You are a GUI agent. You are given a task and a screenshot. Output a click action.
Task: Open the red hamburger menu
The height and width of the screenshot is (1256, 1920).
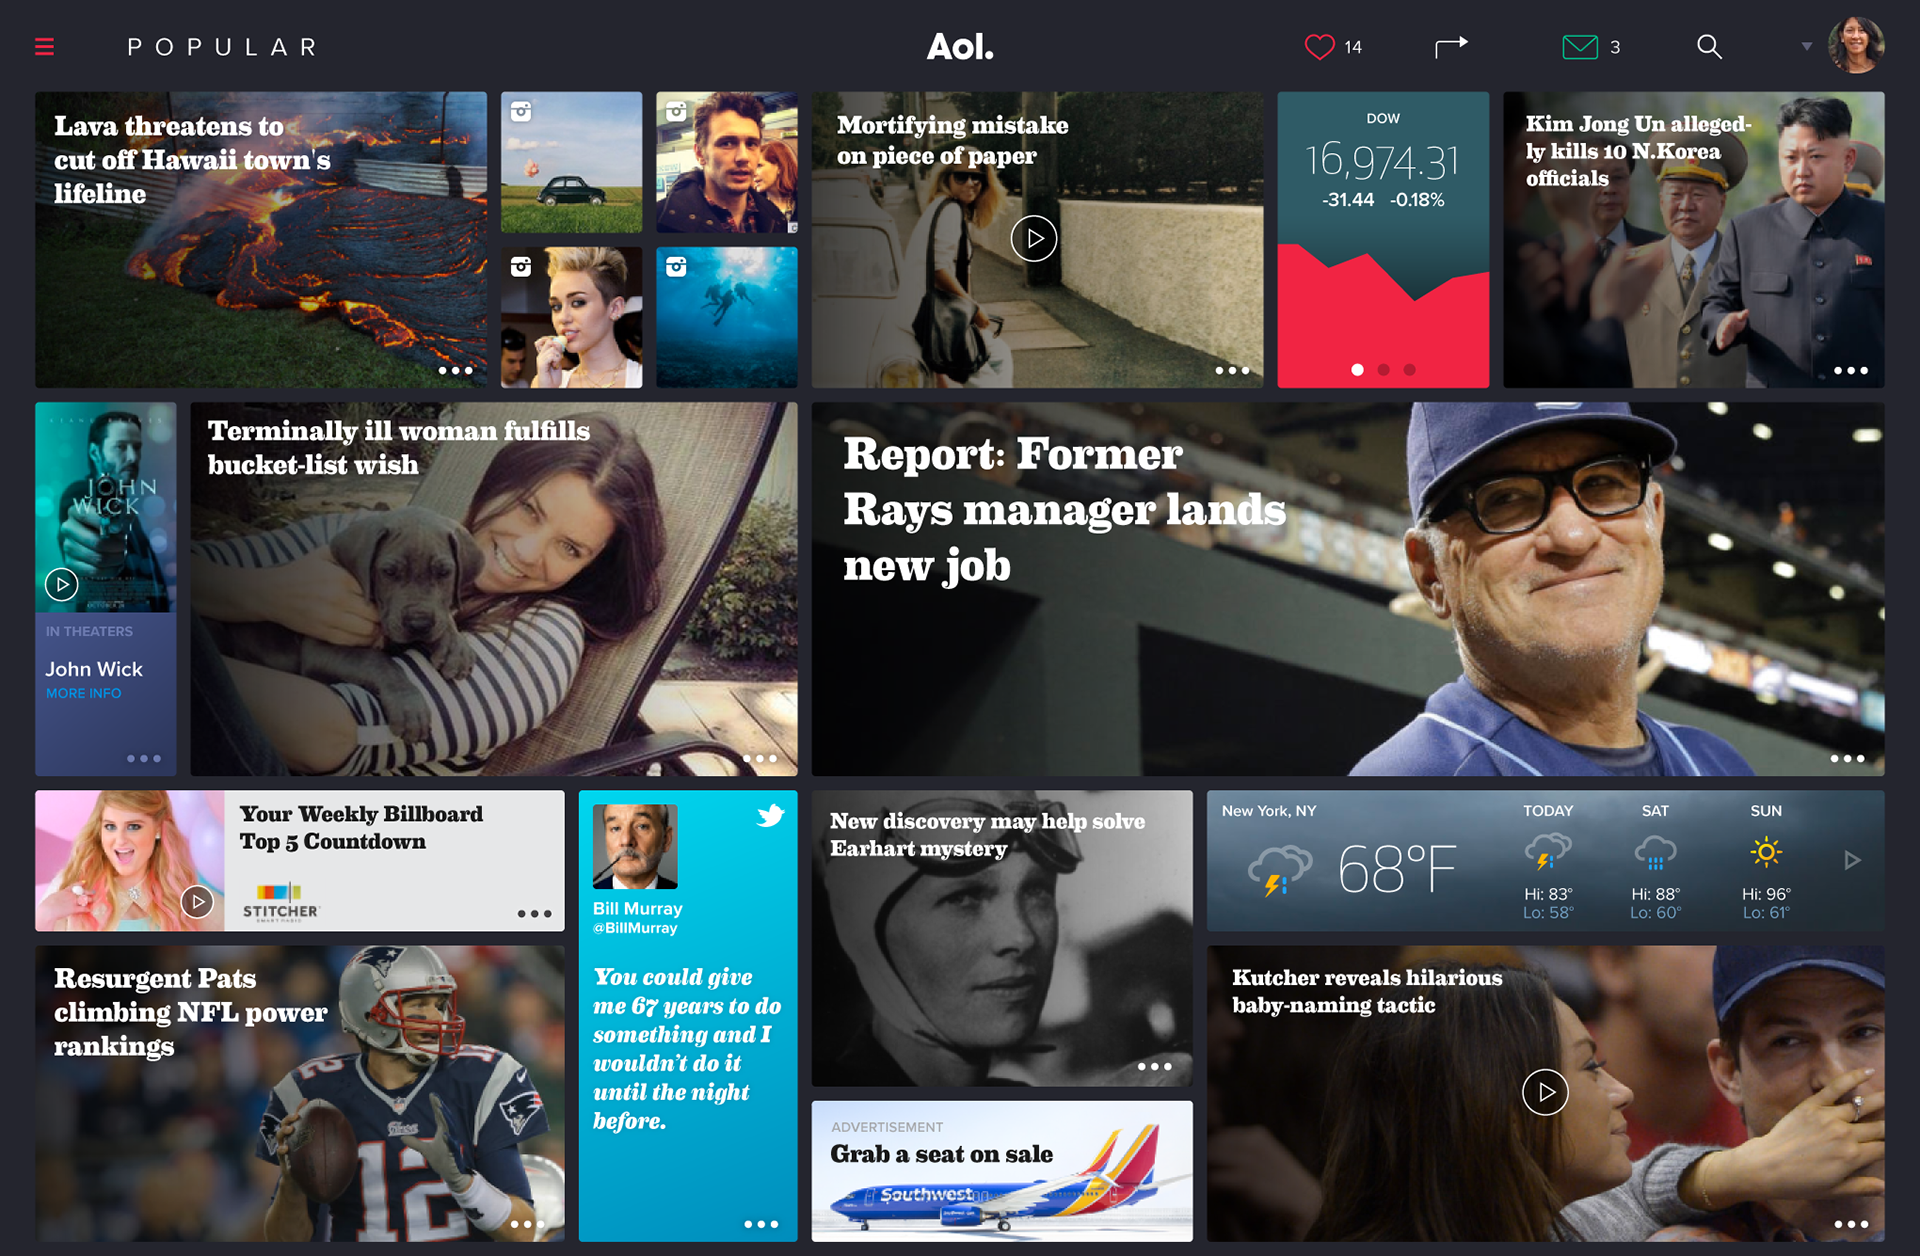[44, 47]
